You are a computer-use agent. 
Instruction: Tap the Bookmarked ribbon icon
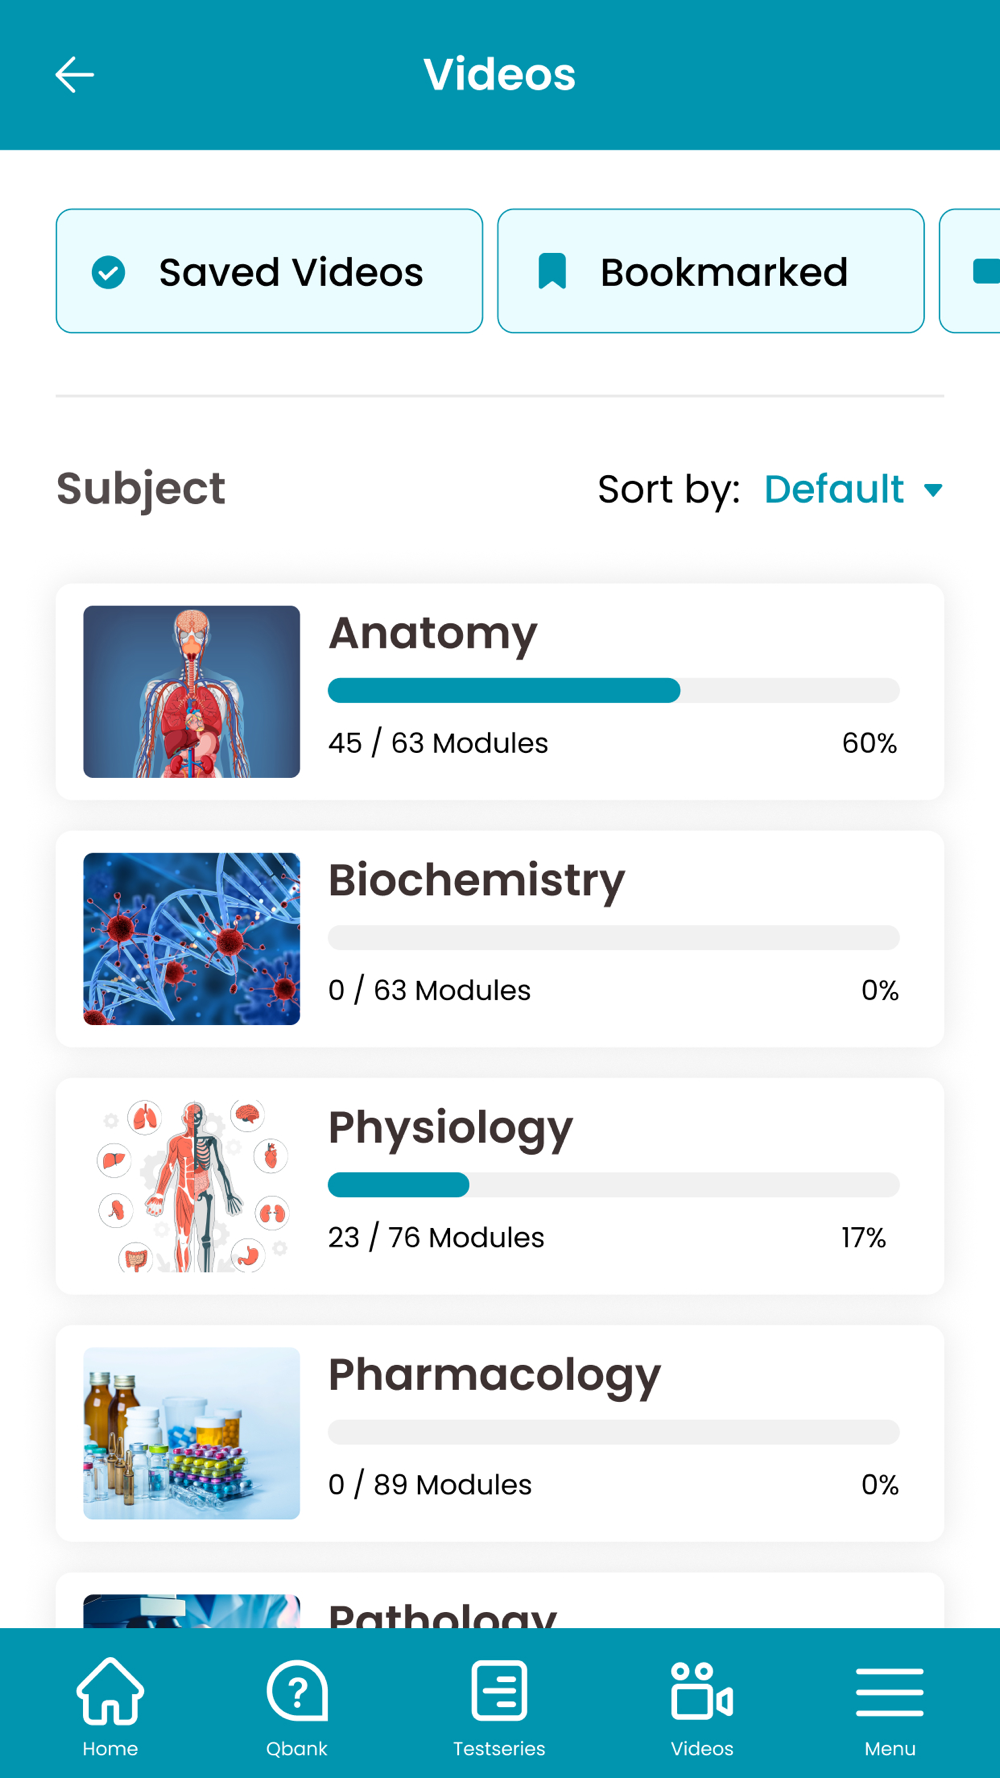coord(552,271)
